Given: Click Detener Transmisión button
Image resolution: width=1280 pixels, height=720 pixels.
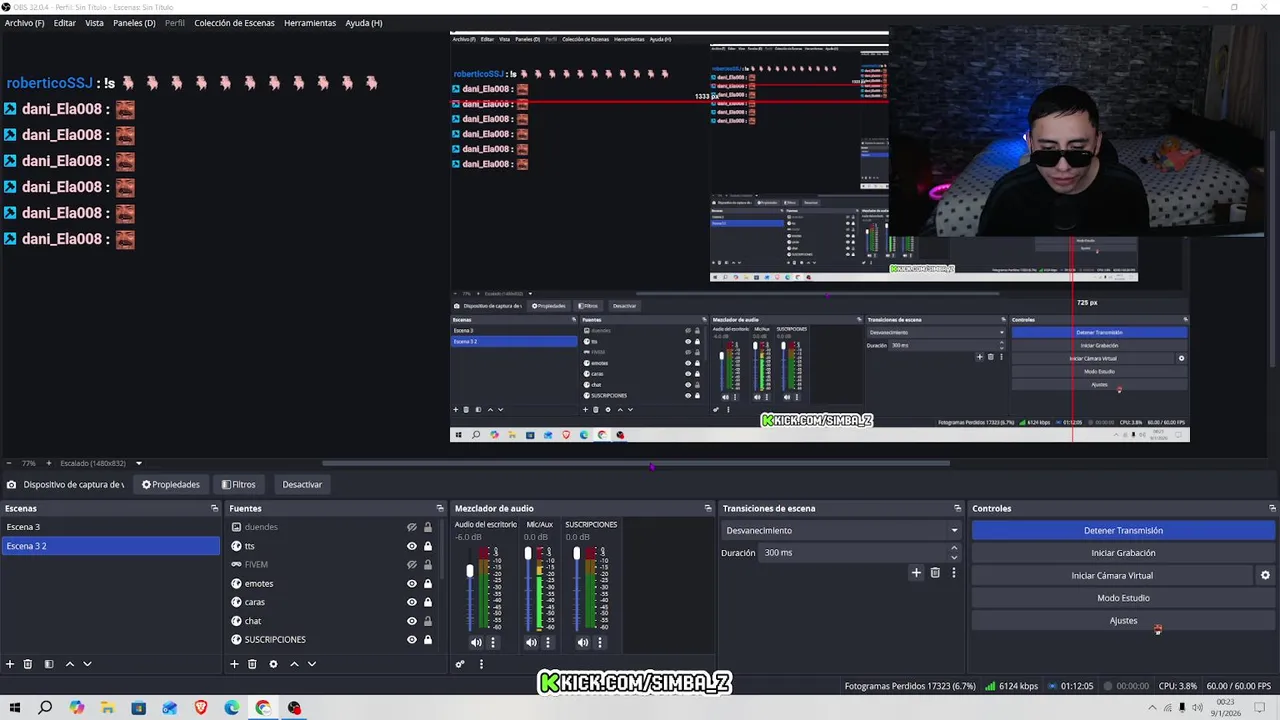Looking at the screenshot, I should (1123, 531).
